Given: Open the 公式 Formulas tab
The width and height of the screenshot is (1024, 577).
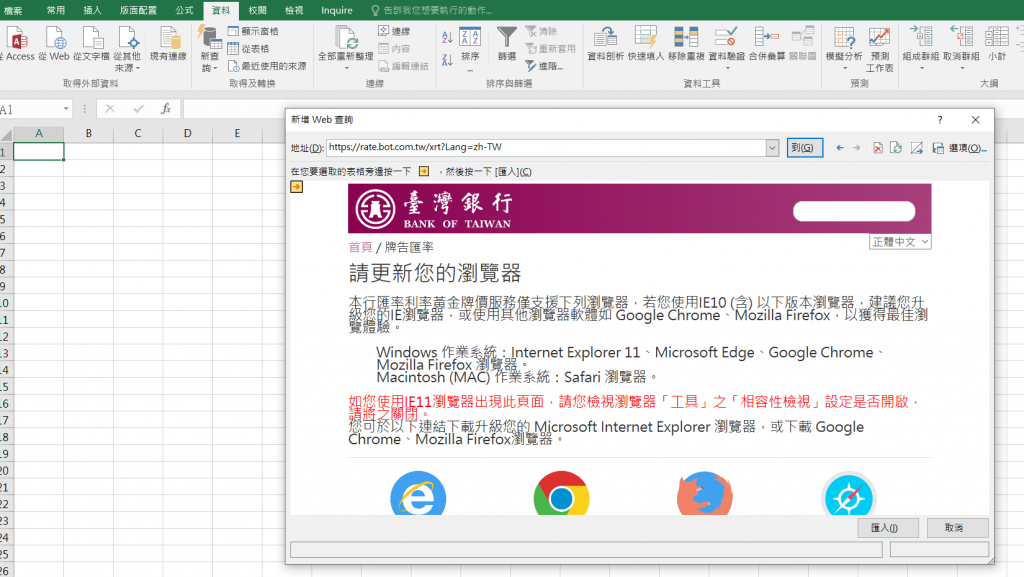Looking at the screenshot, I should pos(184,10).
